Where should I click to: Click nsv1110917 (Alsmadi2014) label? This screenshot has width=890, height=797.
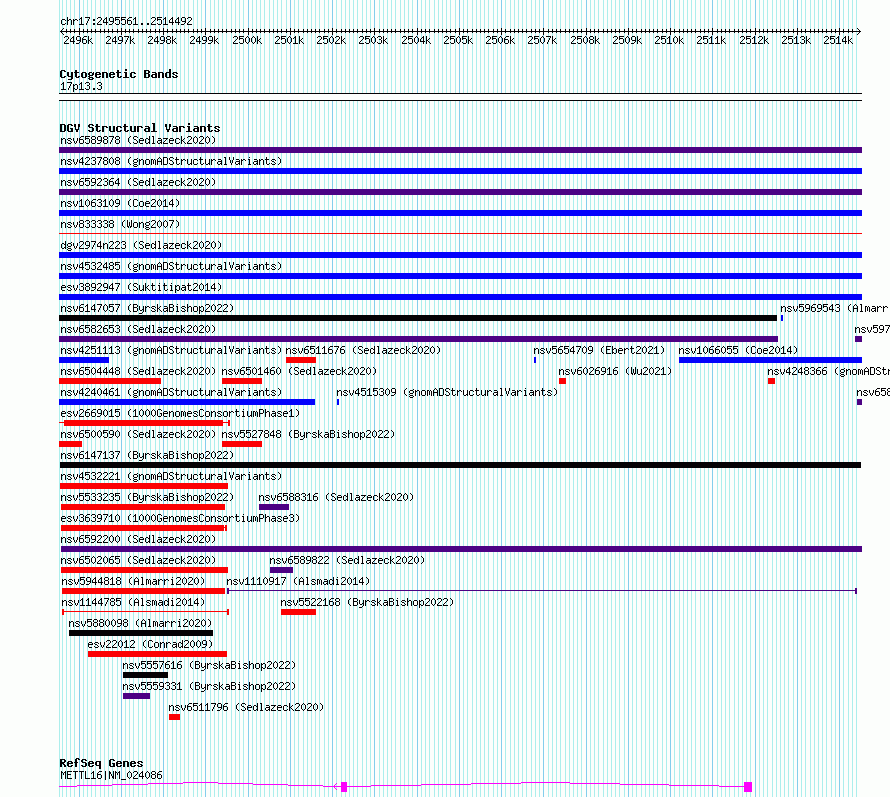point(298,581)
